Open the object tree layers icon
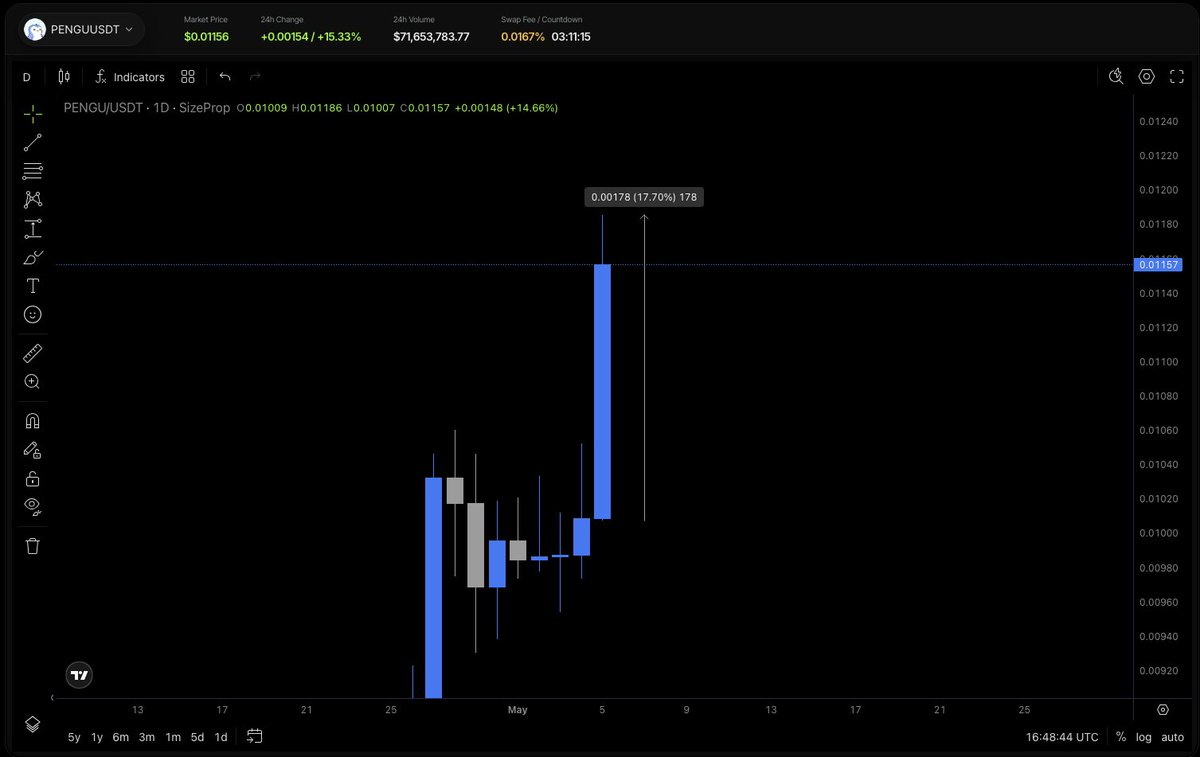Screen dimensions: 1200x757 coord(33,723)
